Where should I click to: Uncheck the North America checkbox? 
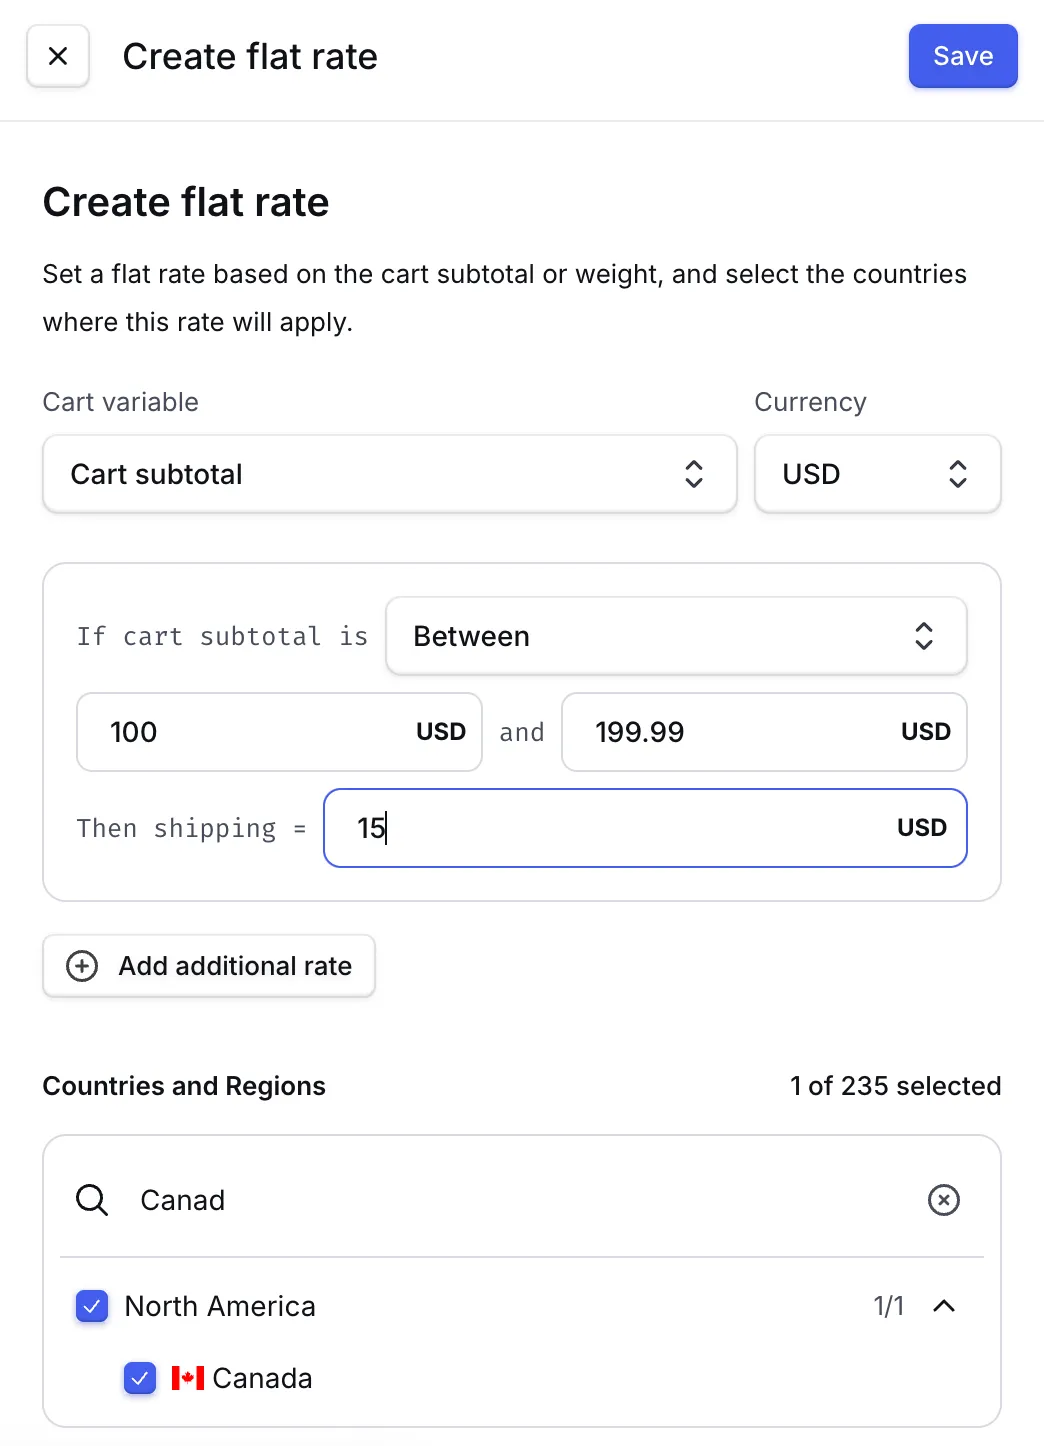click(92, 1306)
